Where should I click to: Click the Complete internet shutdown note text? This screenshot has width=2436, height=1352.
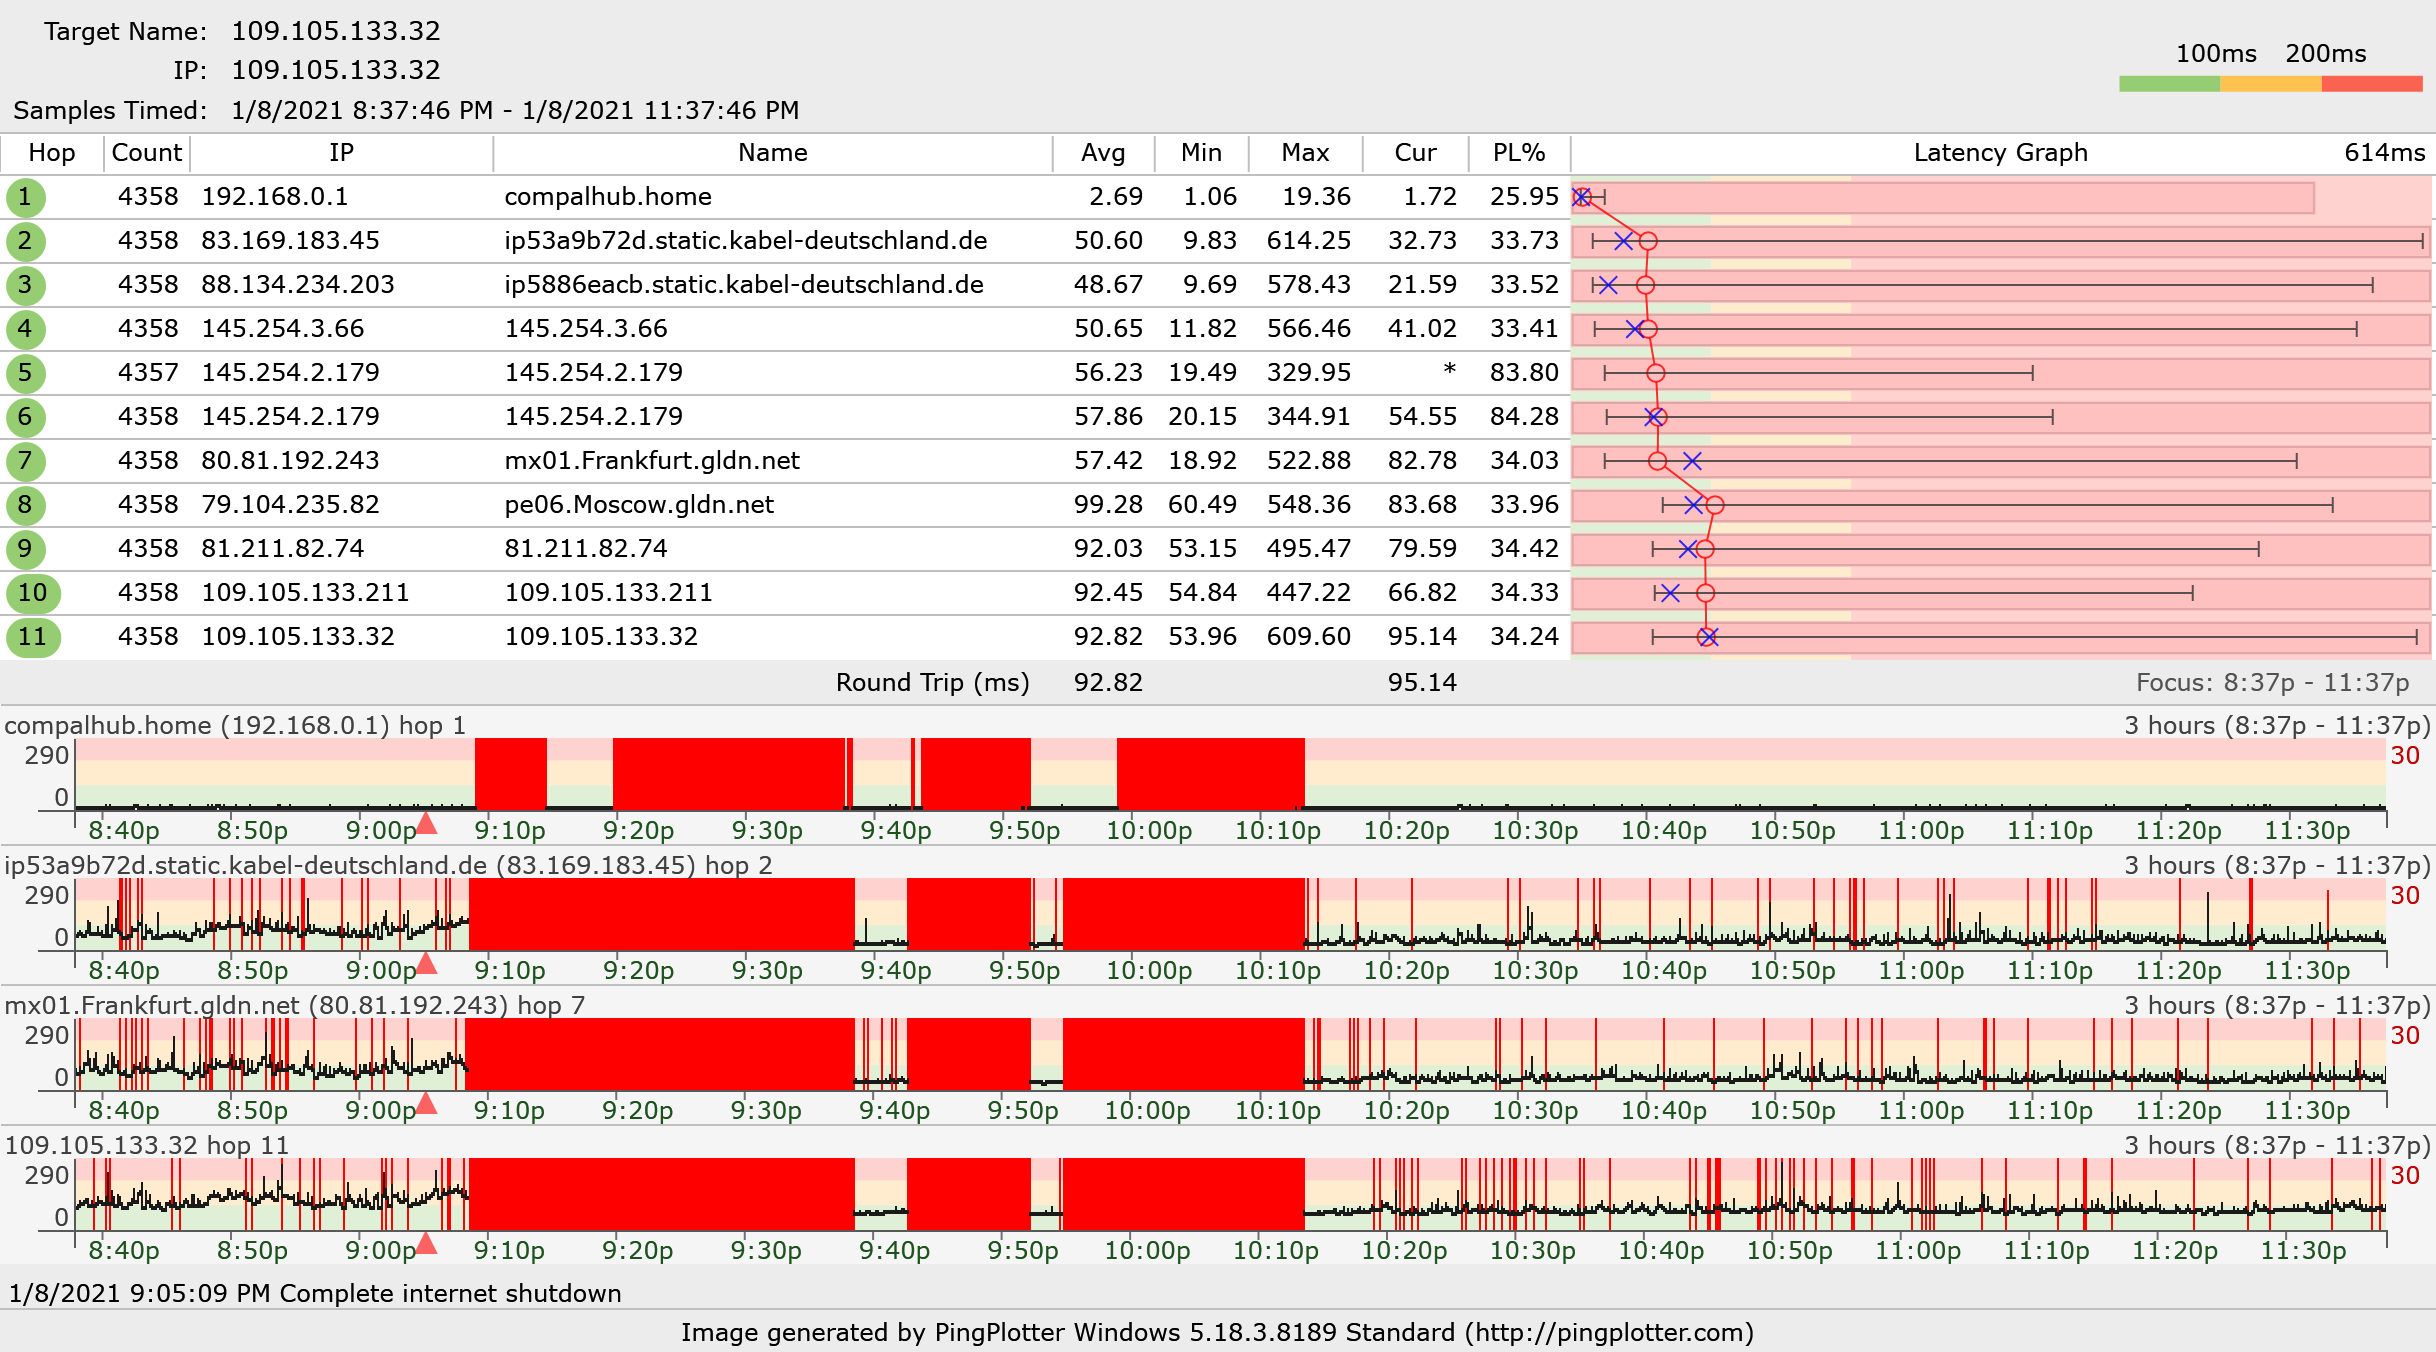click(x=450, y=1293)
